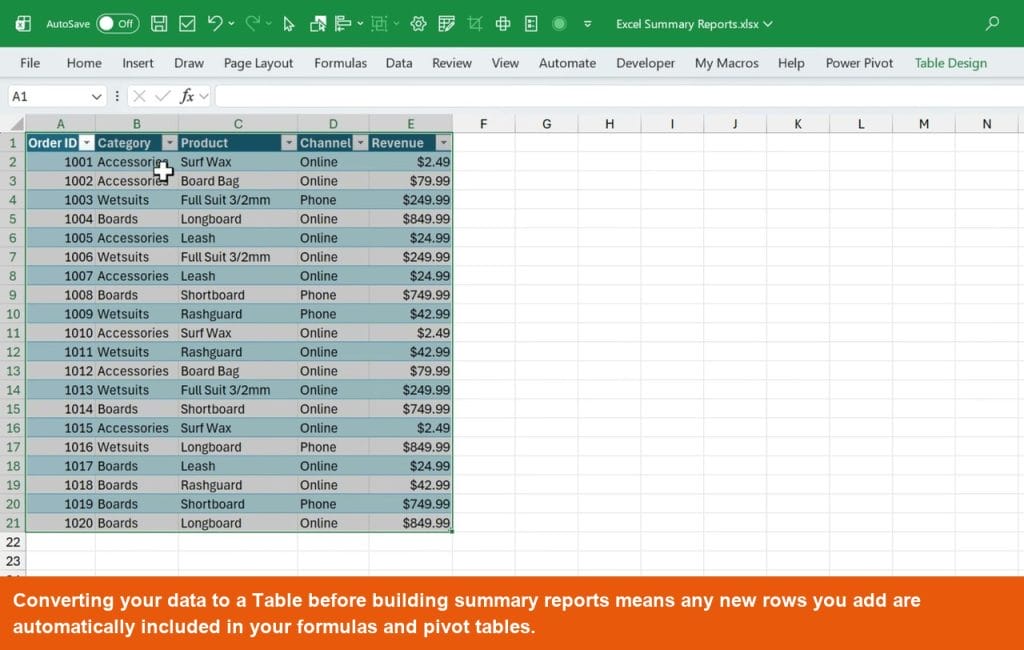Click the Select All corner triangle
Image resolution: width=1024 pixels, height=650 pixels.
pos(14,123)
